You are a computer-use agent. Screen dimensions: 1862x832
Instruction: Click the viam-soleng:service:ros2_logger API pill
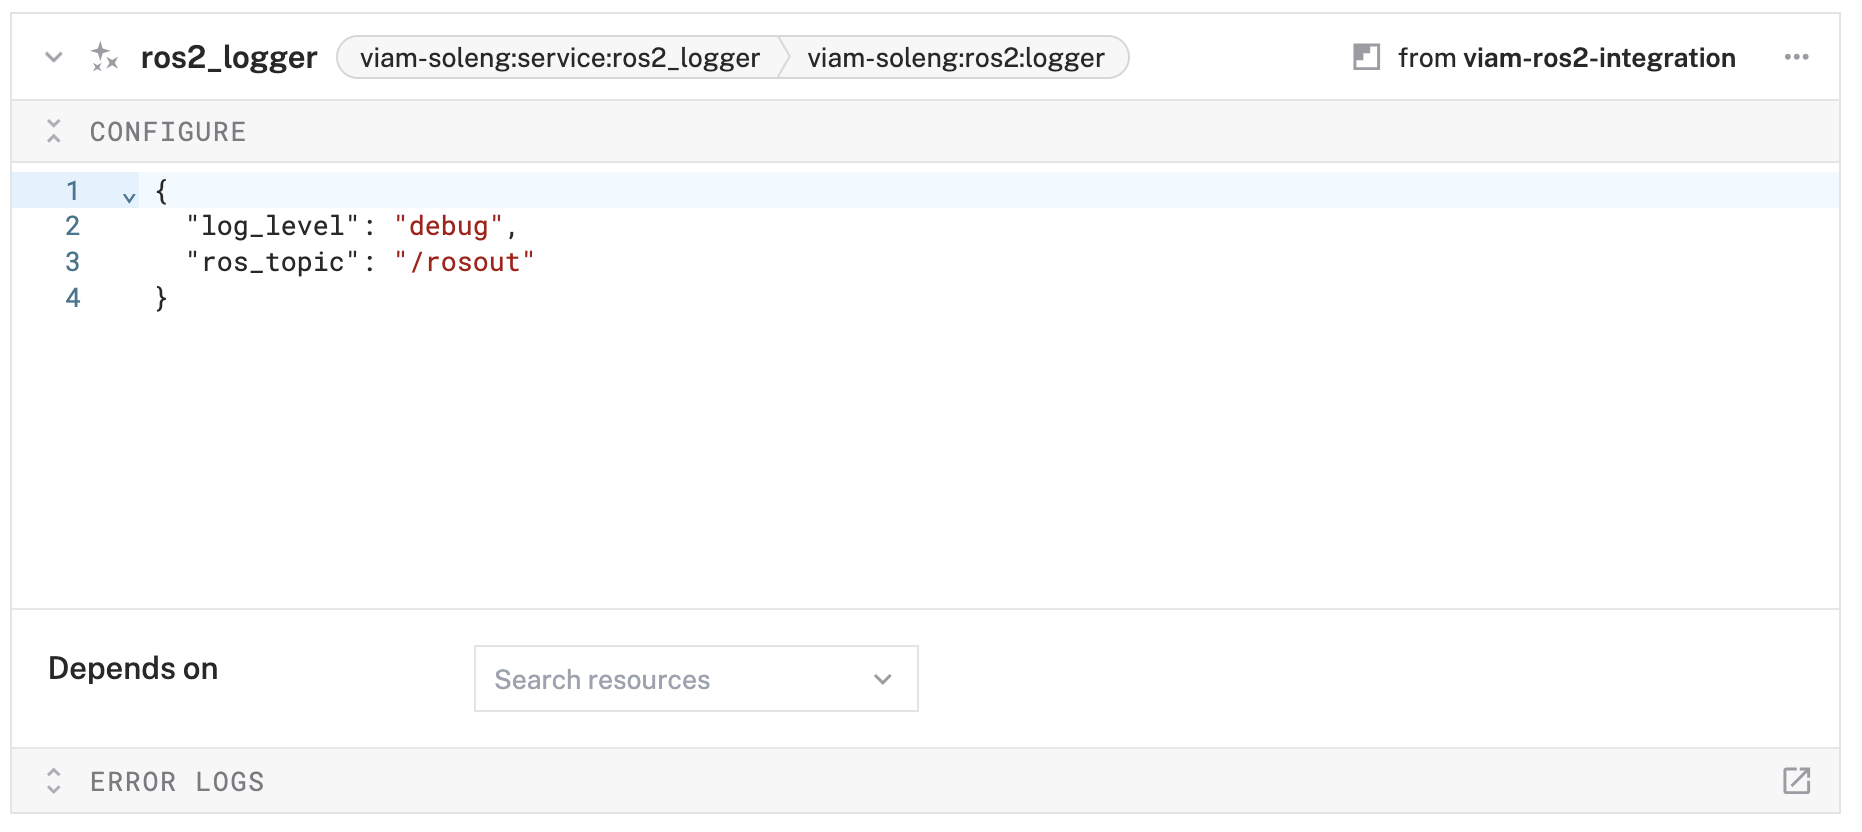point(560,58)
